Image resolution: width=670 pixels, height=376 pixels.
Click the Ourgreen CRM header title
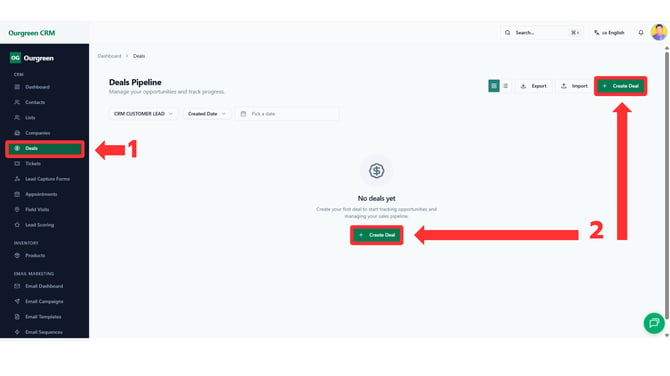(x=32, y=33)
